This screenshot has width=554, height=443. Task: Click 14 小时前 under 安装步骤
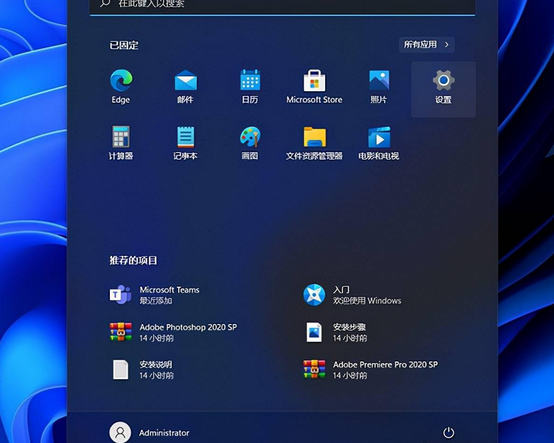350,338
